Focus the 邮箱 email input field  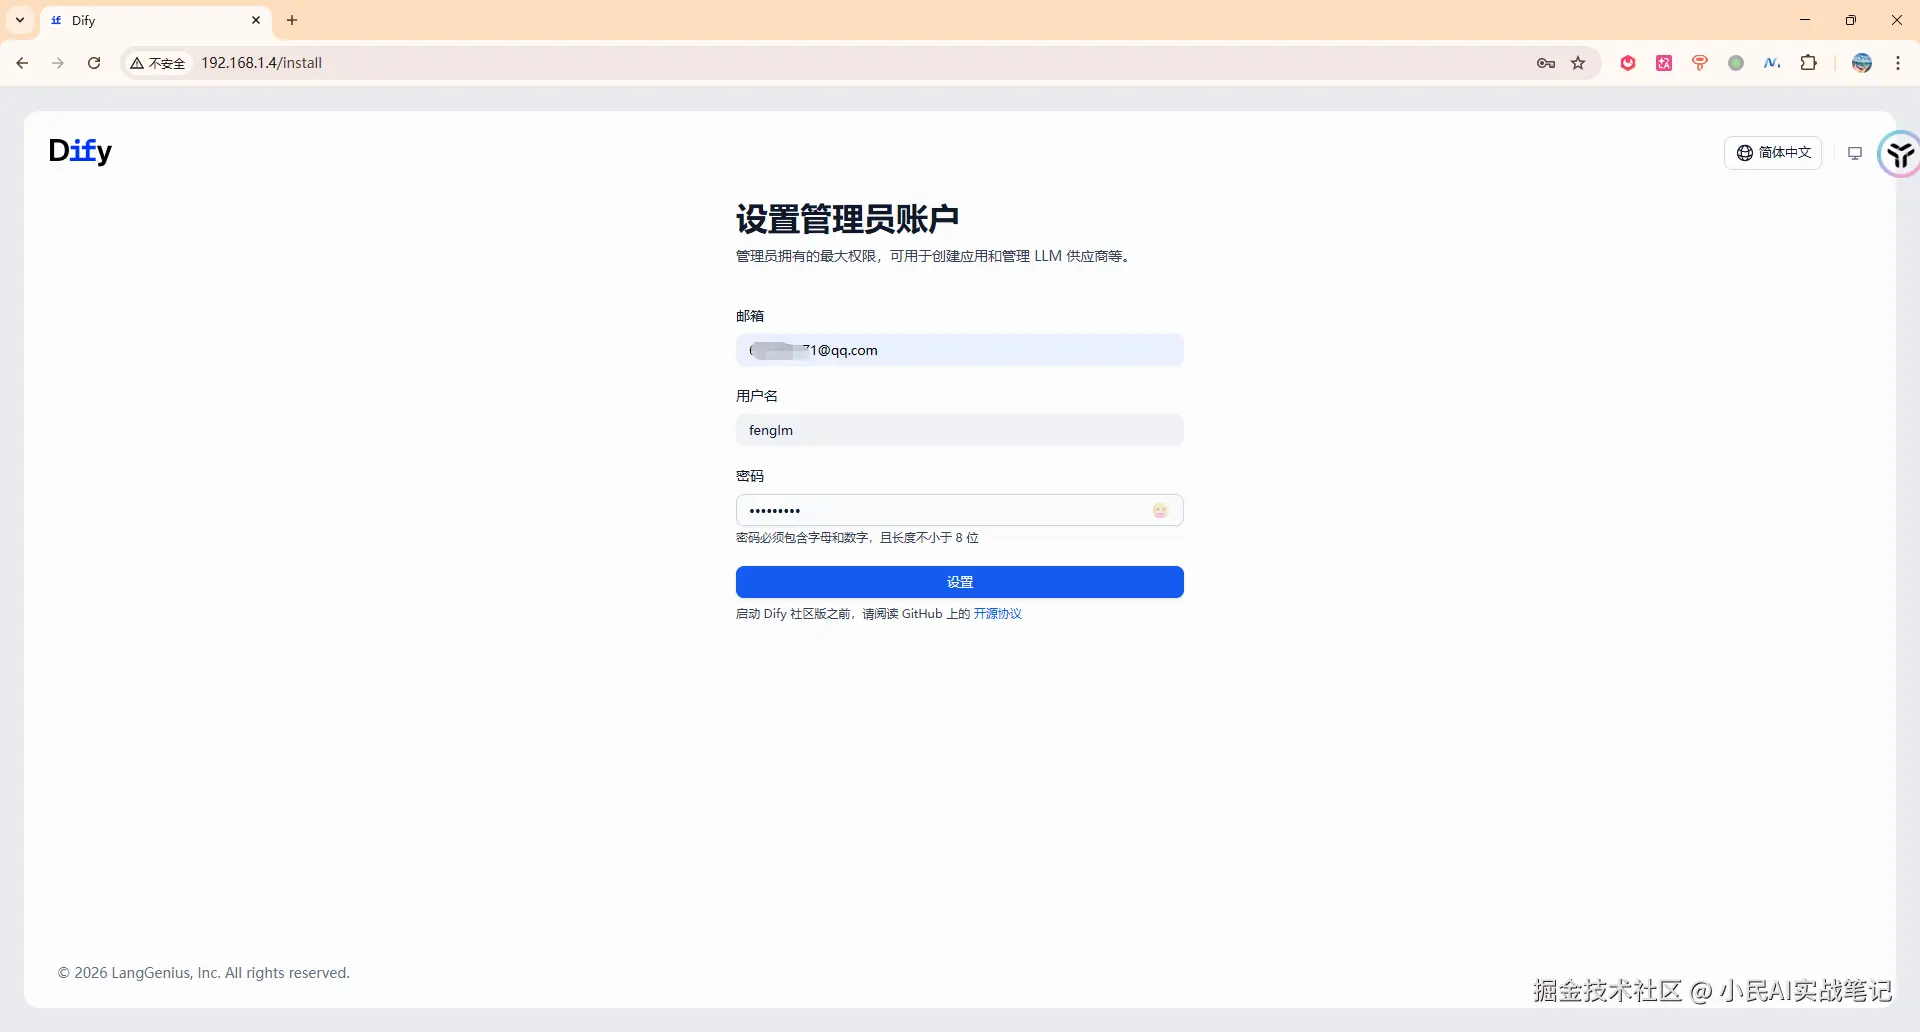coord(960,350)
